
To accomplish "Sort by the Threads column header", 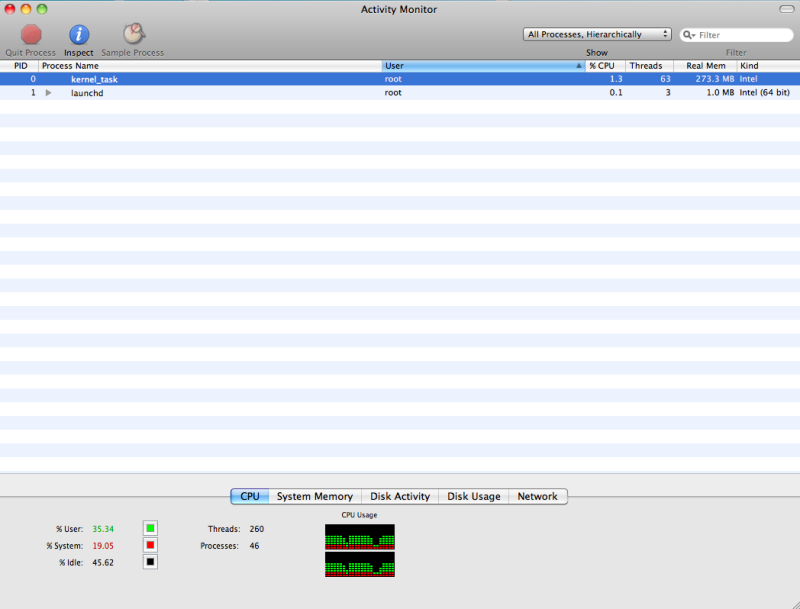I will tap(649, 66).
